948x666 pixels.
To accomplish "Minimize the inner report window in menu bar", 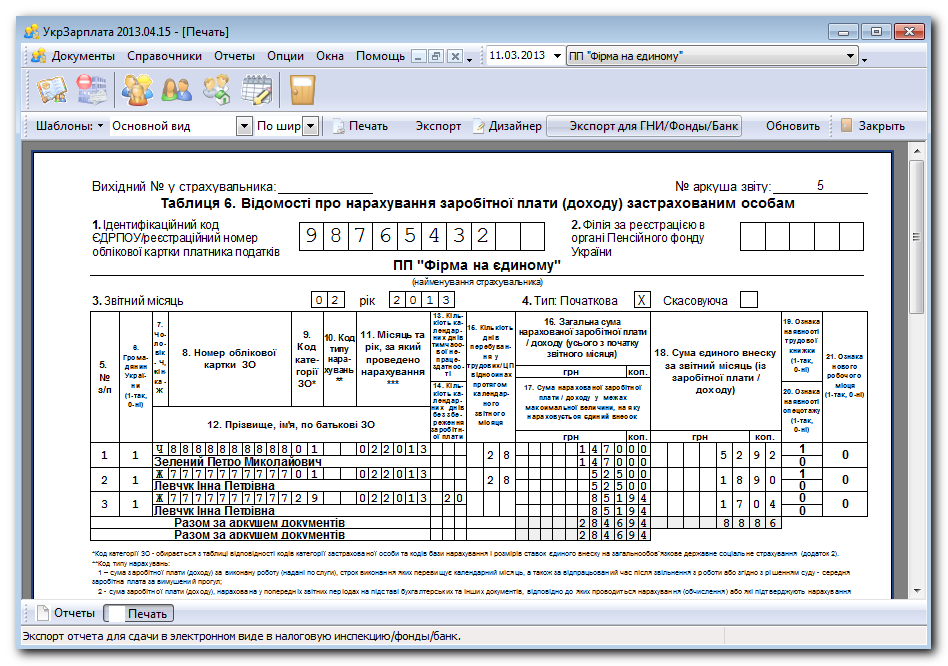I will (x=418, y=56).
